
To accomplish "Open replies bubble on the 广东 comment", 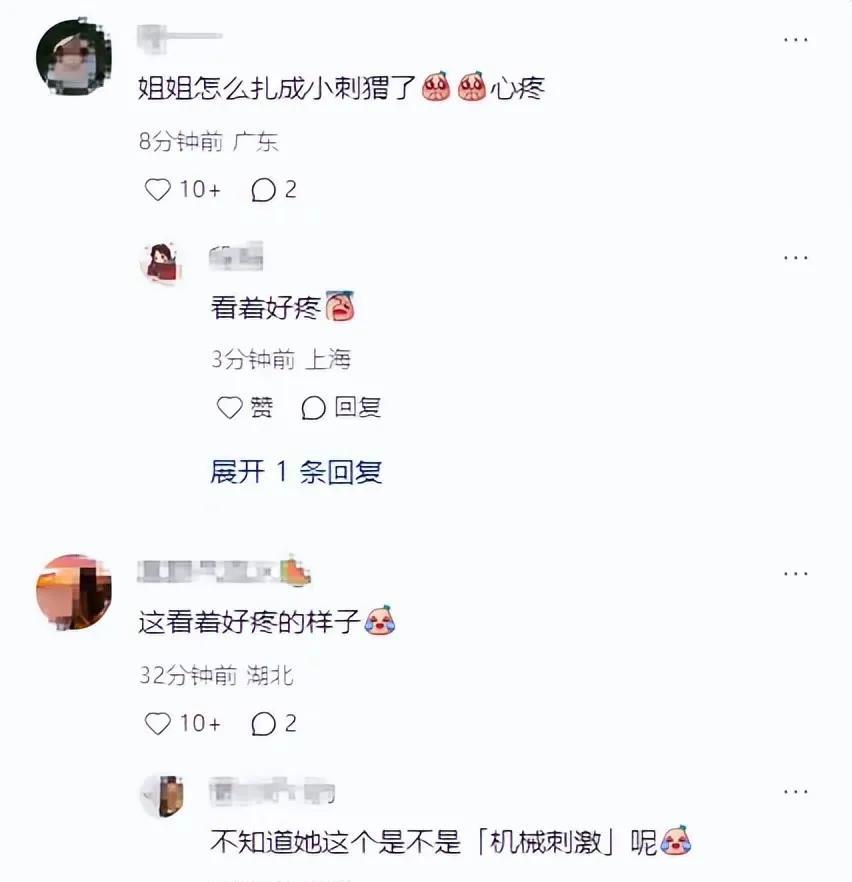I will point(263,190).
